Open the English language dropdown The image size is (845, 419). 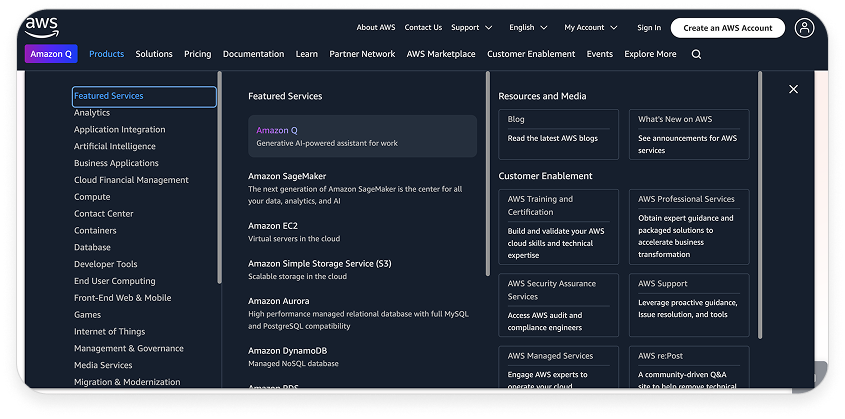coord(528,27)
